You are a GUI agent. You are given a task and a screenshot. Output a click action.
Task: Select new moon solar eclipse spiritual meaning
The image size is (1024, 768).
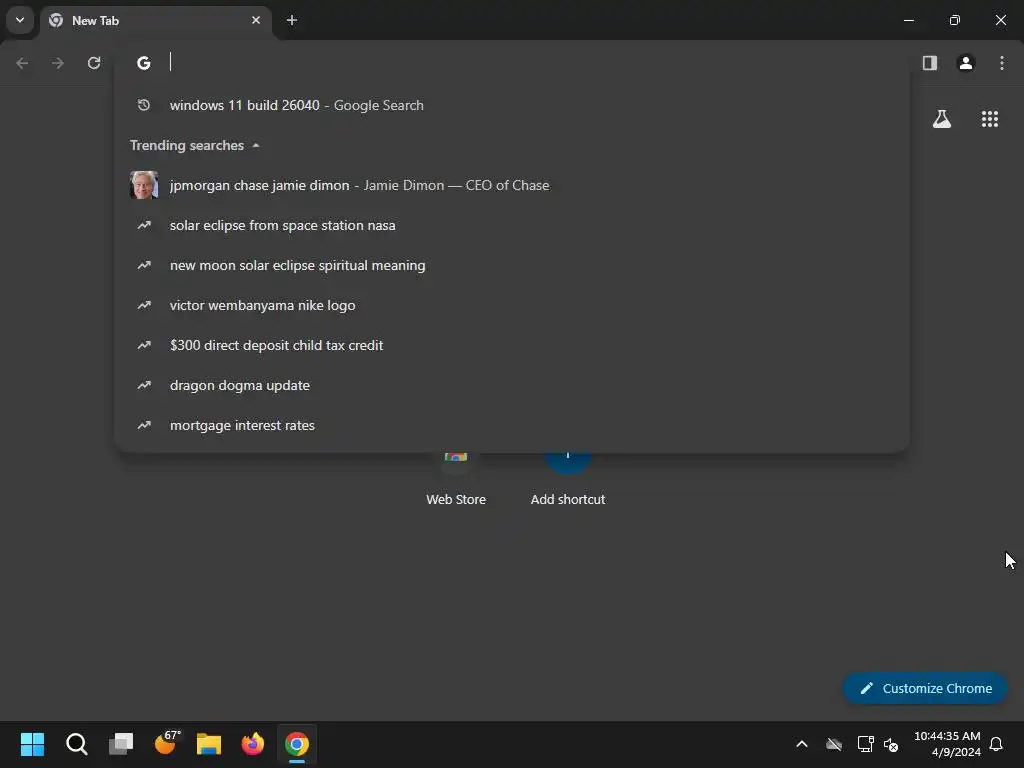click(x=512, y=265)
